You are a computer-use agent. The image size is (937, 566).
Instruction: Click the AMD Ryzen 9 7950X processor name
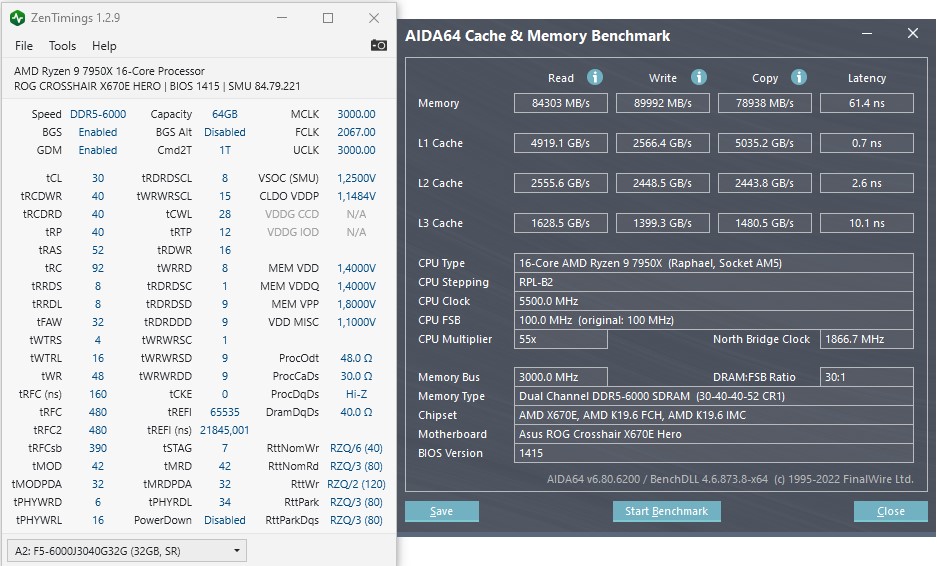tap(109, 71)
